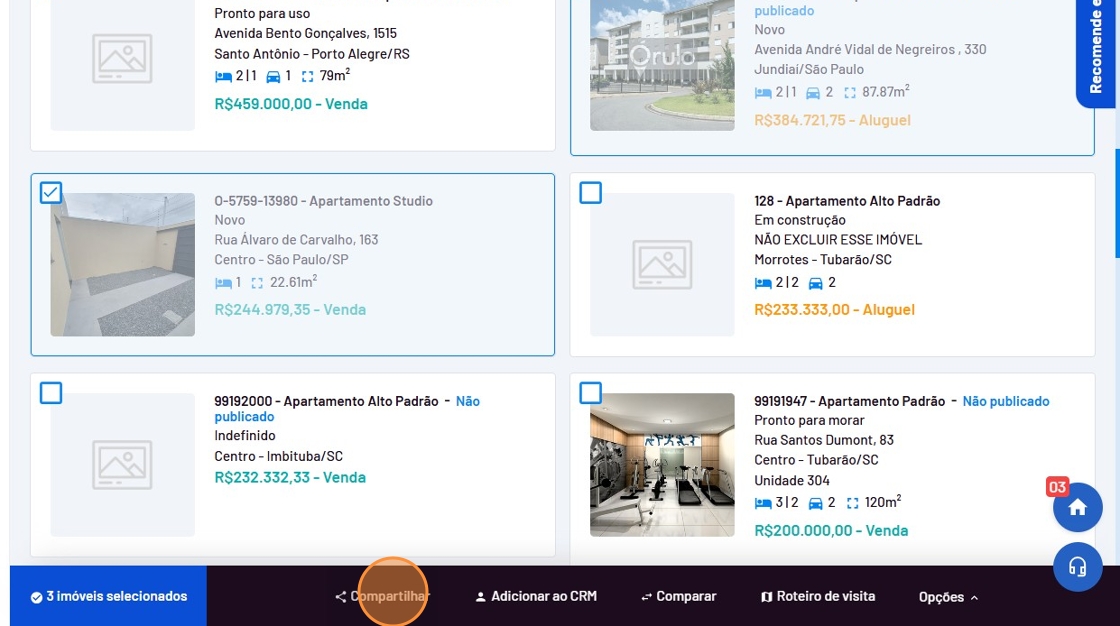This screenshot has height=626, width=1120.
Task: Click the checkmark icon beside 3 imóveis selecionados
Action: 36,597
